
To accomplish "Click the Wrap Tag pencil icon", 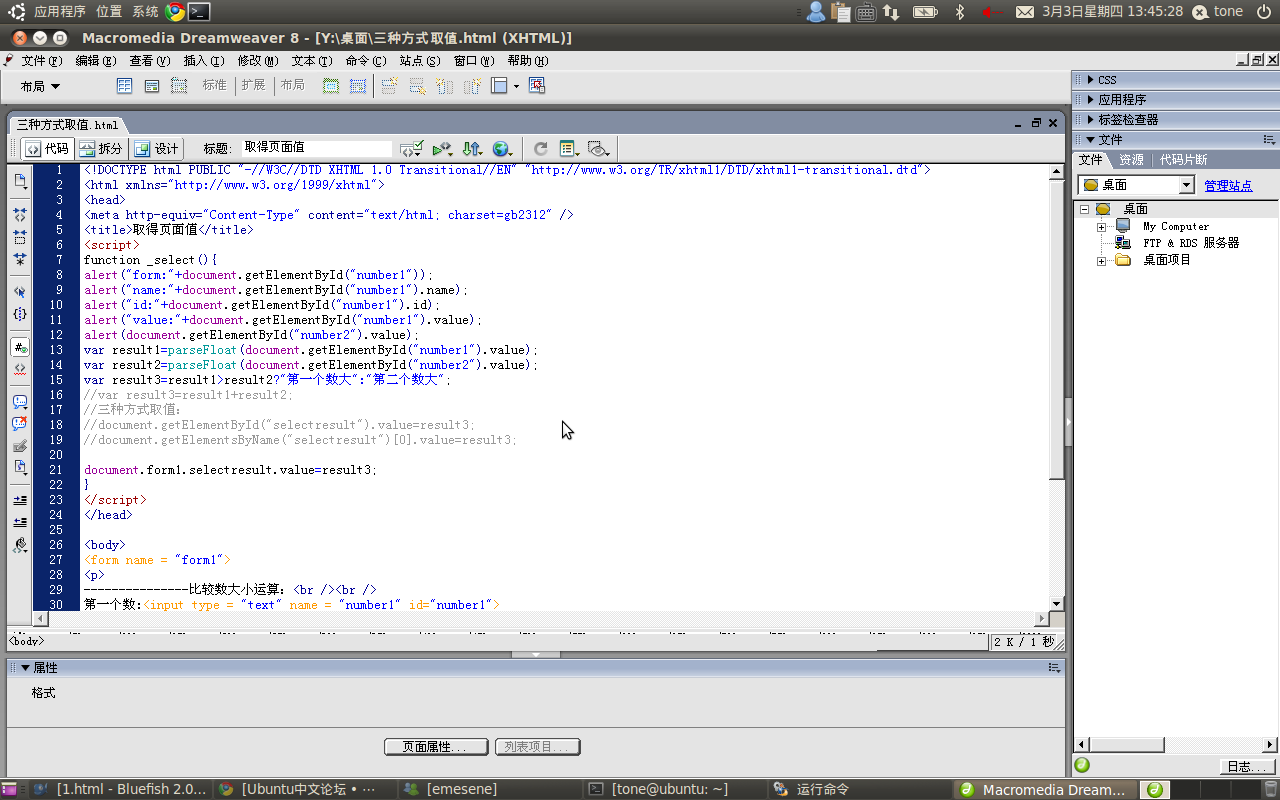I will click(x=20, y=446).
